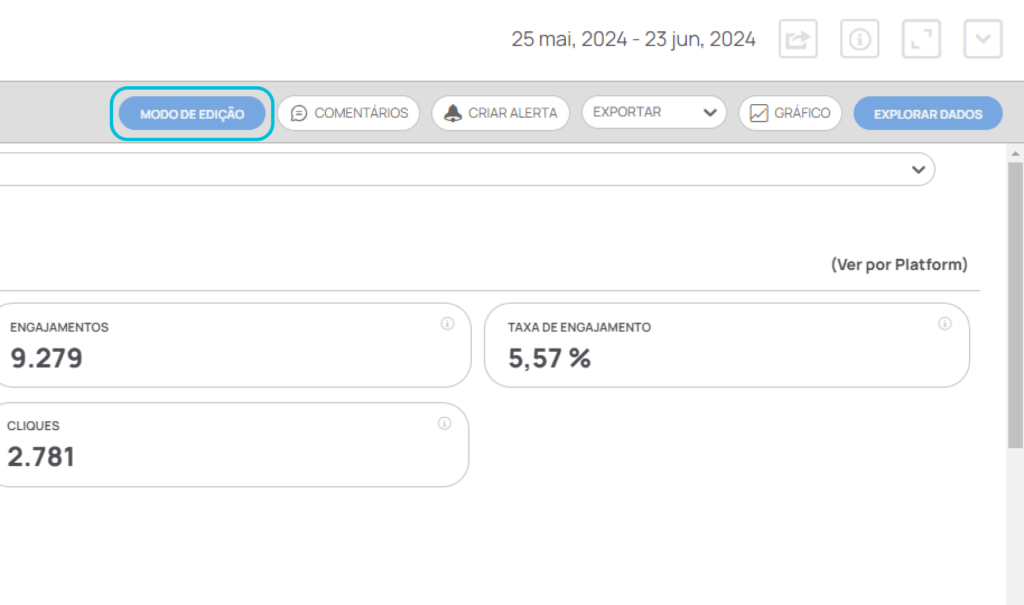The image size is (1024, 605).
Task: Click the Taxa de Engajamento info icon
Action: click(945, 323)
